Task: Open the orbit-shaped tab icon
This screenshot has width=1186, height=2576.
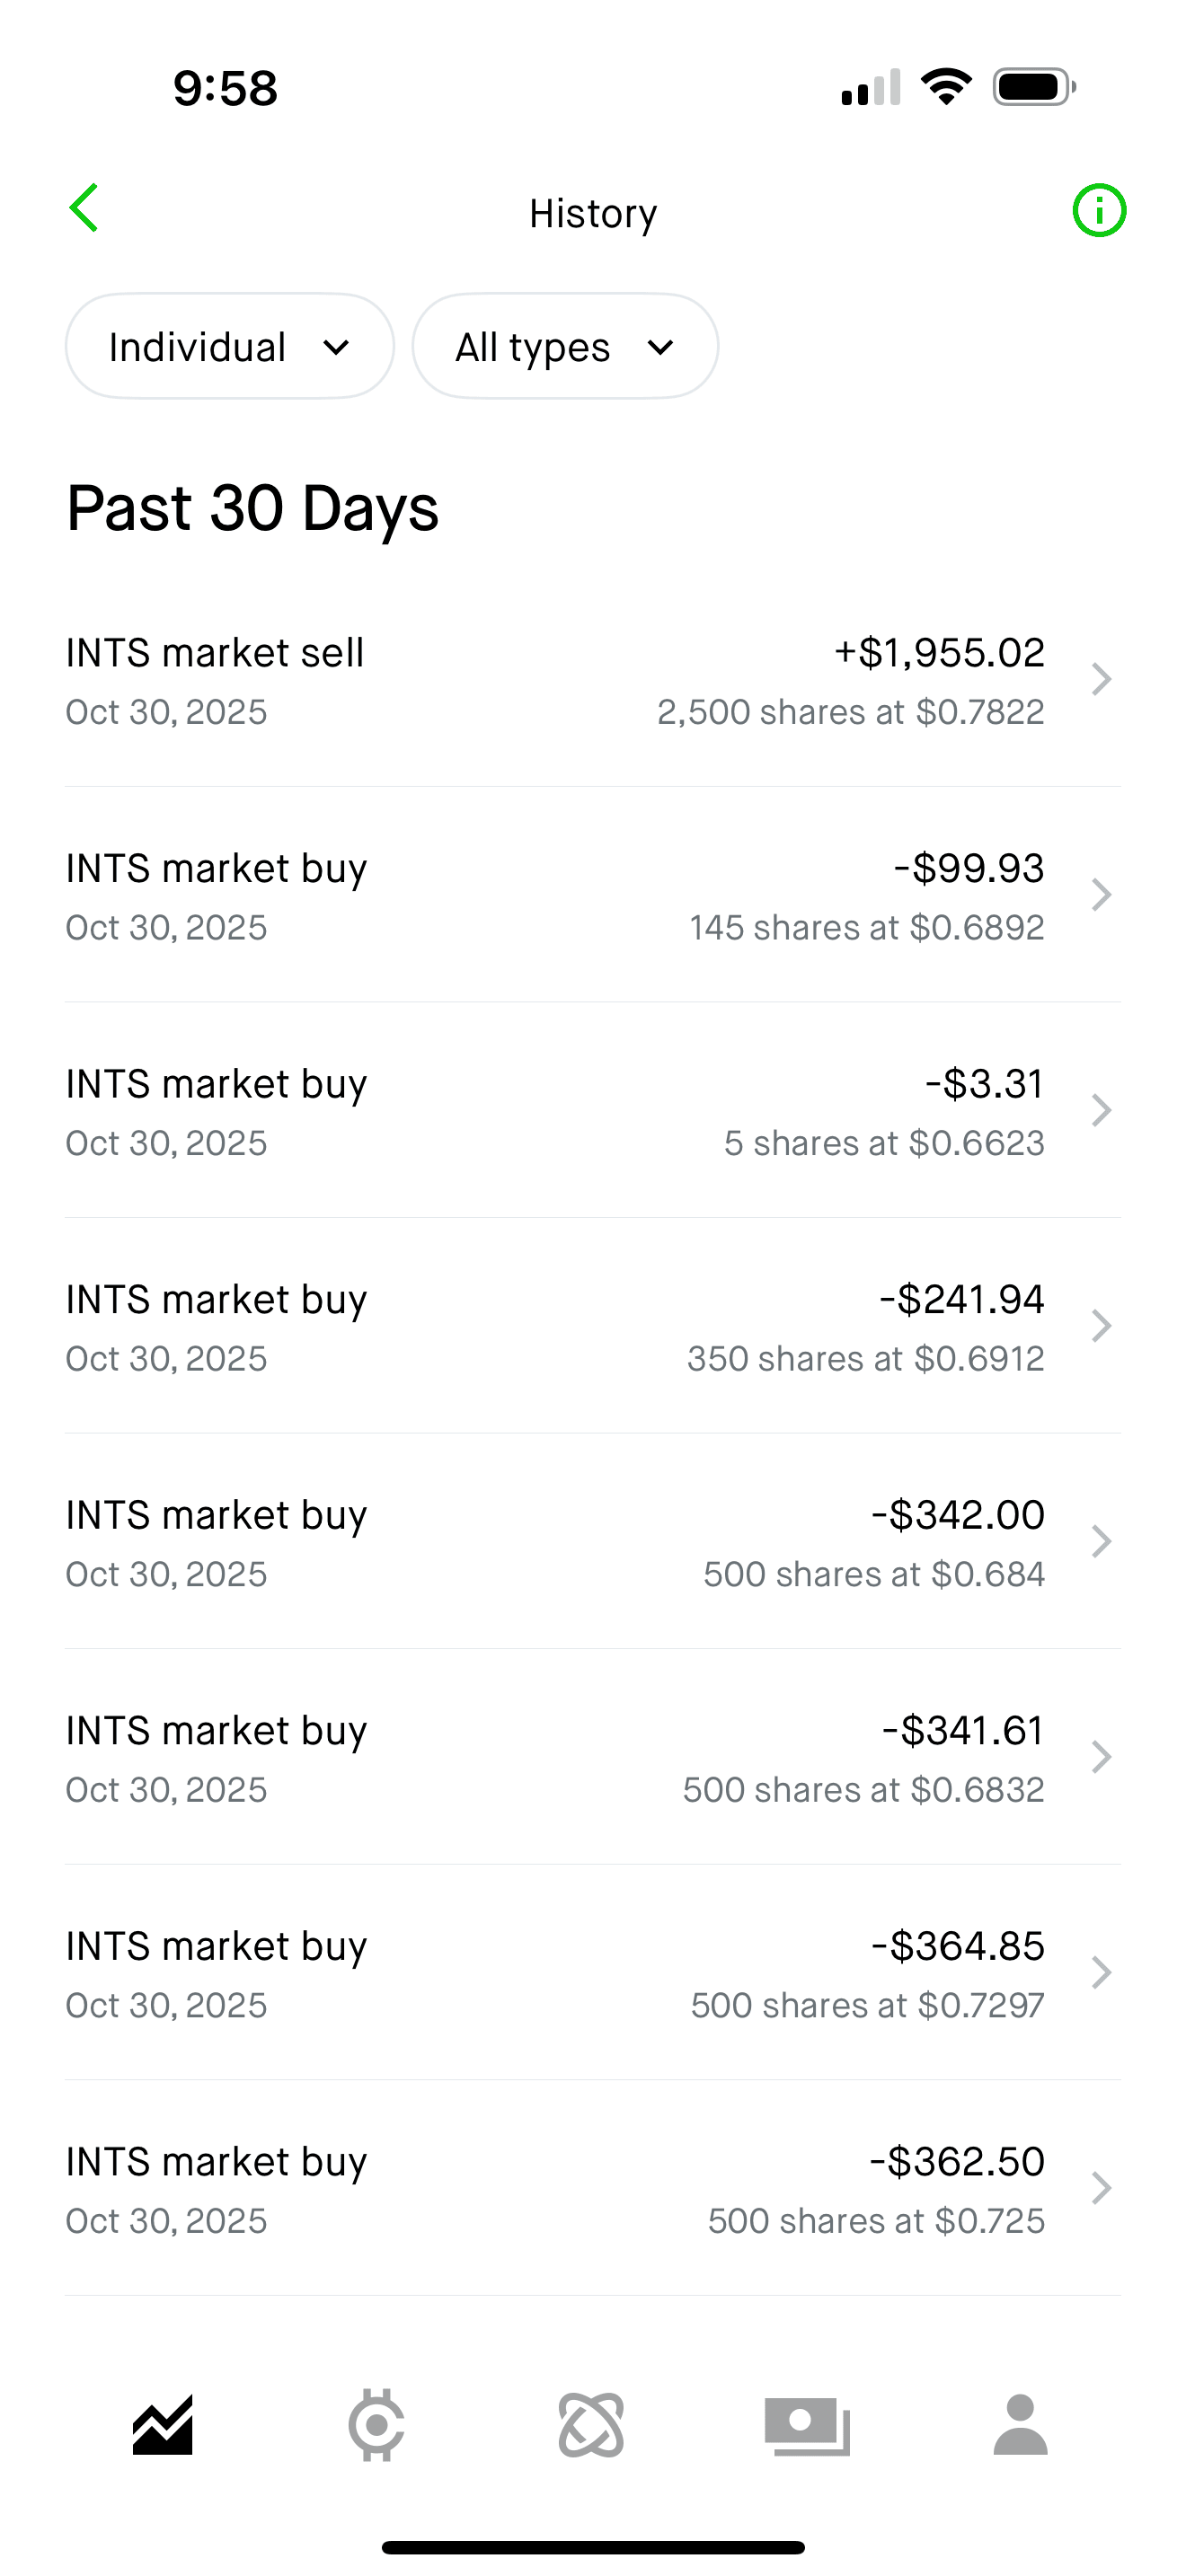Action: [x=591, y=2425]
